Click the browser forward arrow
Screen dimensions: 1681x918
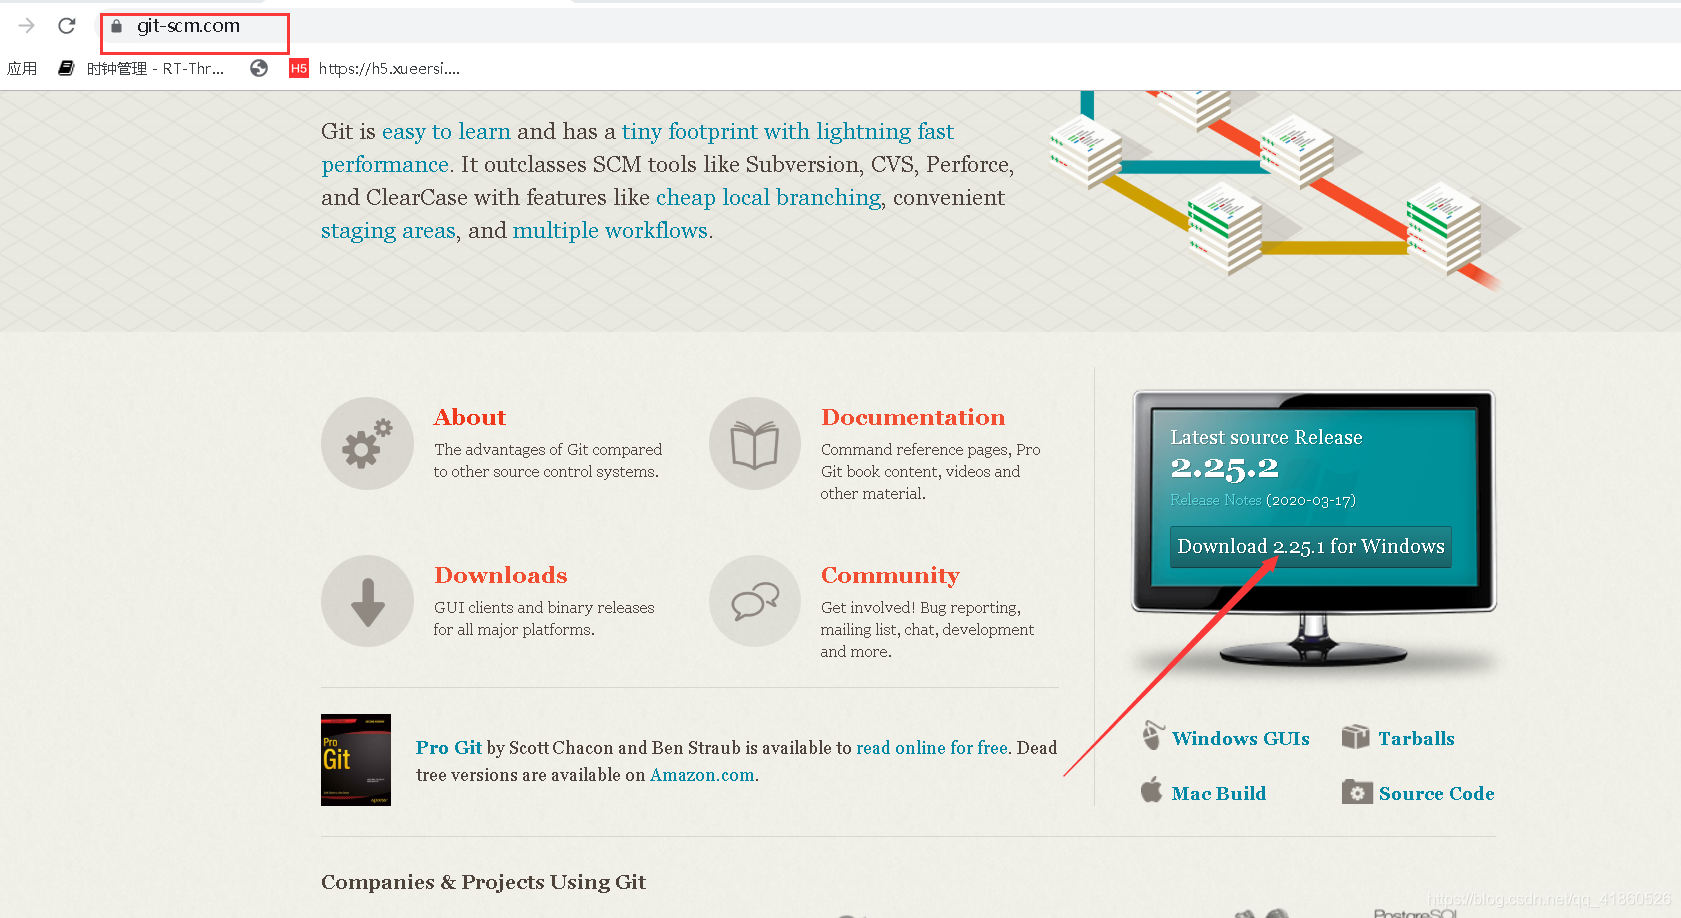point(27,25)
